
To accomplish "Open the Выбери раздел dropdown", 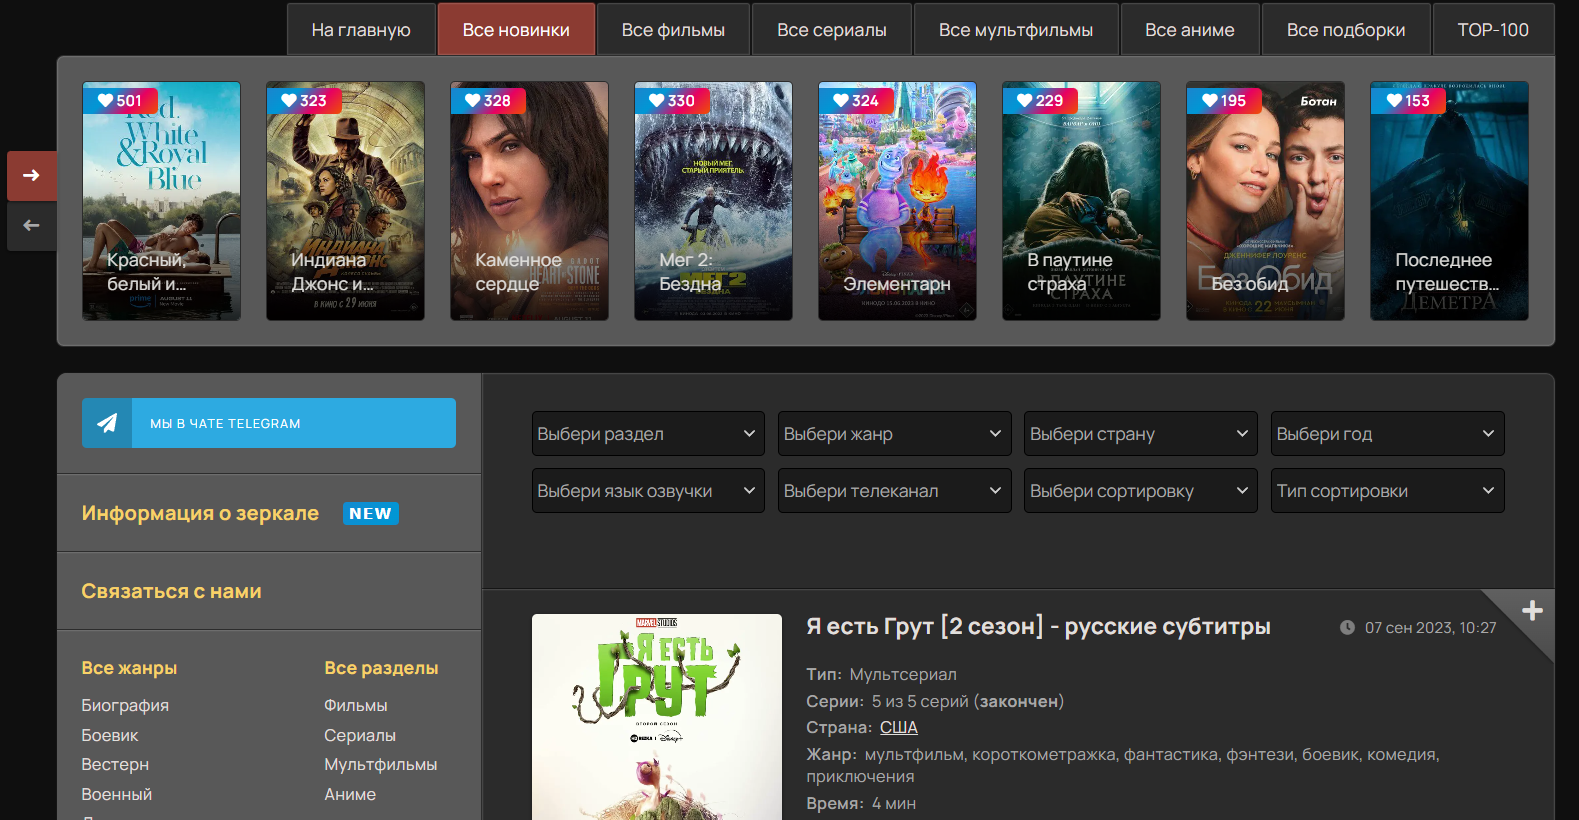I will pyautogui.click(x=648, y=434).
